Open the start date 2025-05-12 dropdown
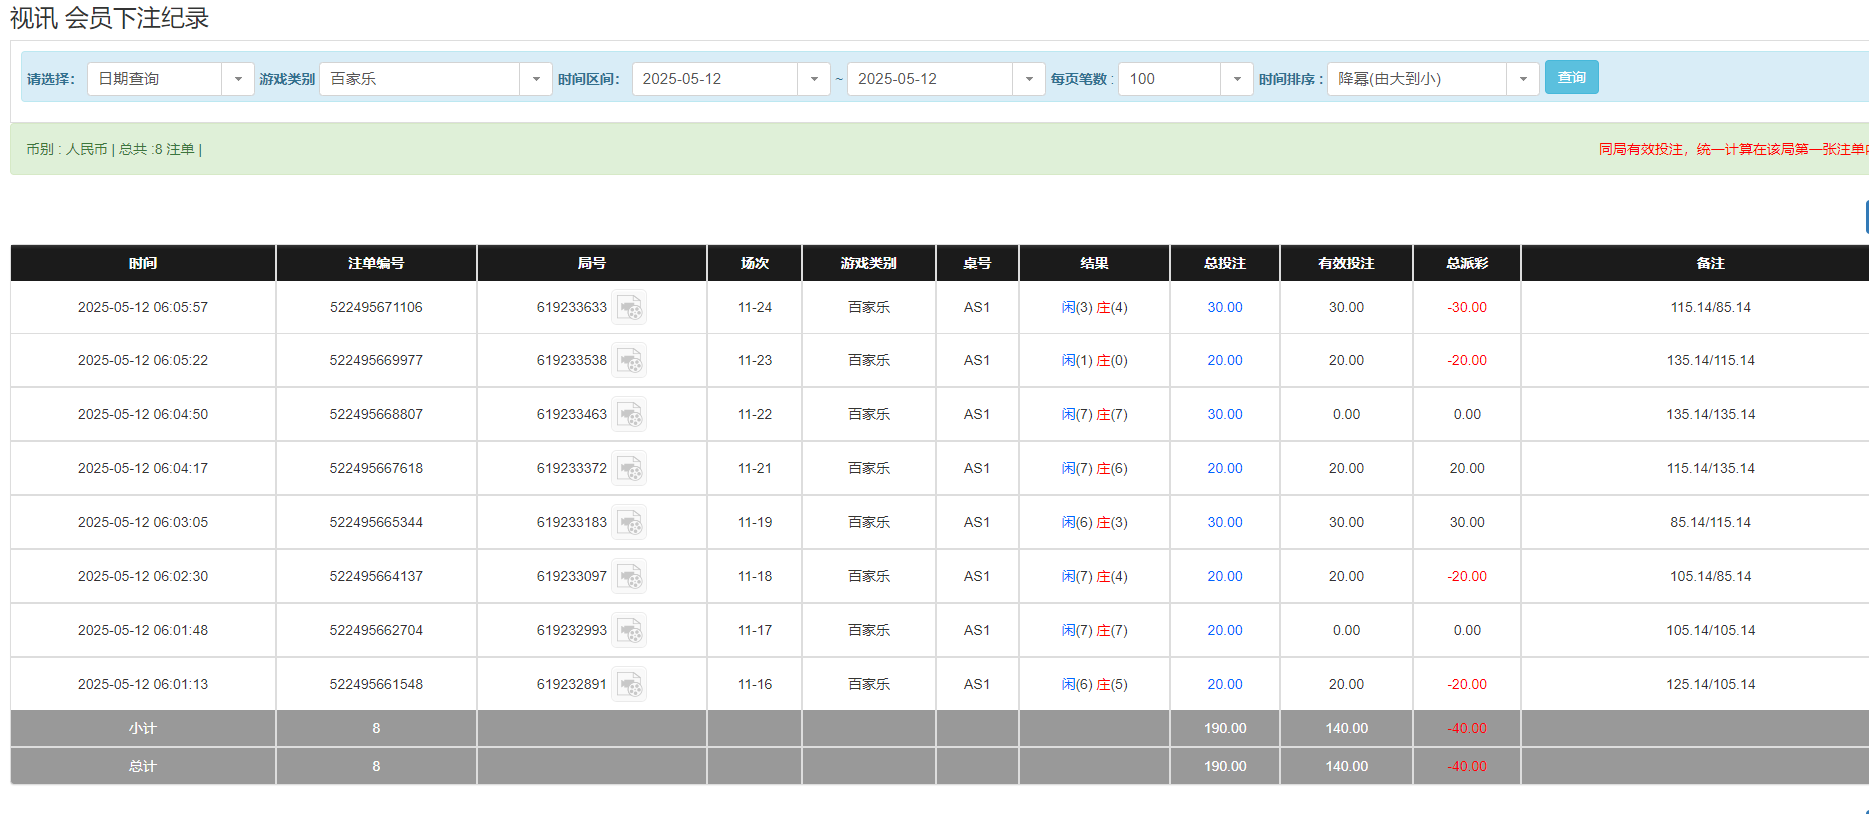 pos(813,79)
